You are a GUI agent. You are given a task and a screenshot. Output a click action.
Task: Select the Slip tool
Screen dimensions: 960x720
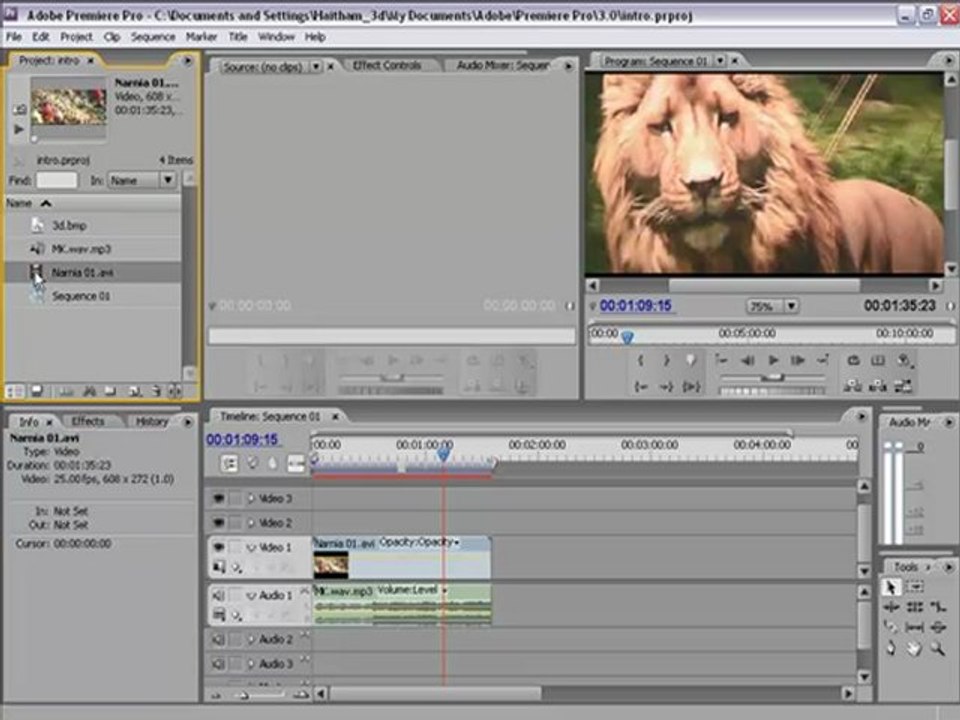(915, 627)
